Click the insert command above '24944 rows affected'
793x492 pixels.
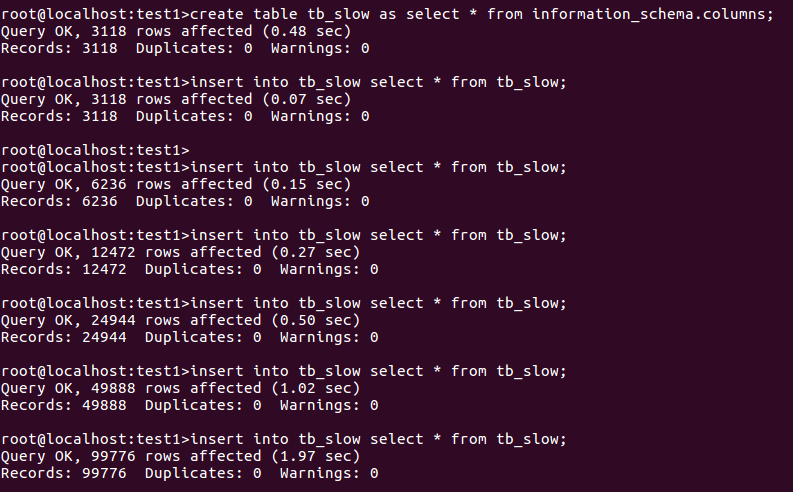284,303
